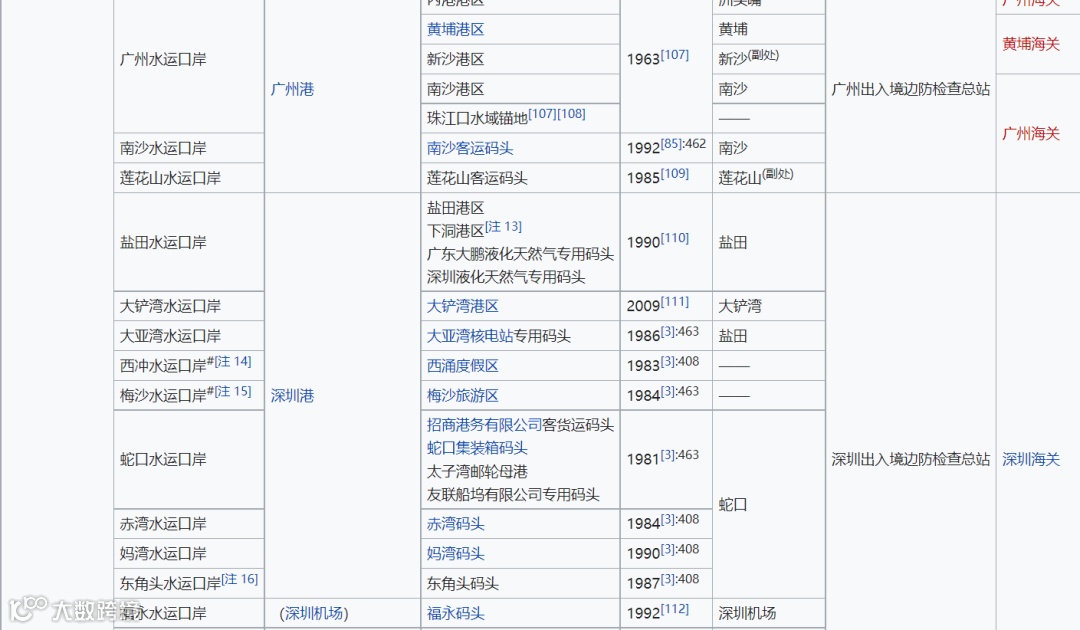Open footnote [注 13] after 下洞港区
The height and width of the screenshot is (630, 1080).
(x=505, y=226)
